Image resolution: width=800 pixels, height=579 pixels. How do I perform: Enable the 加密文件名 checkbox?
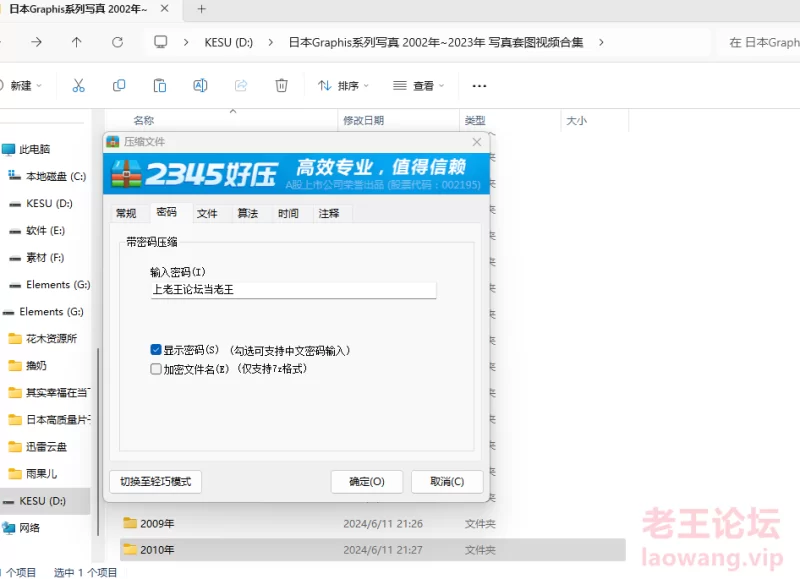(156, 369)
